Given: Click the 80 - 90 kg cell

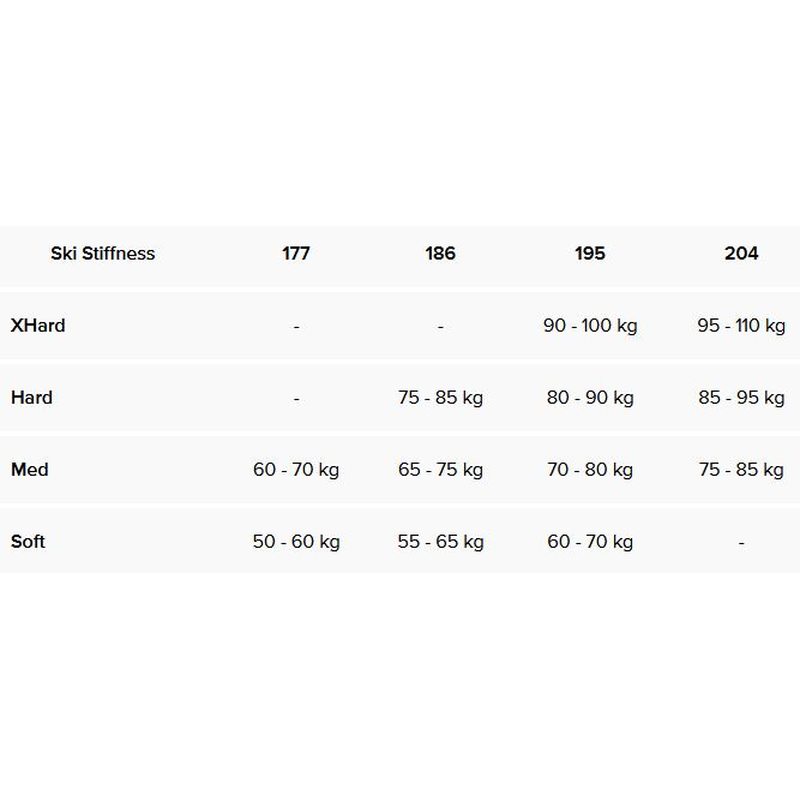Looking at the screenshot, I should coord(590,397).
